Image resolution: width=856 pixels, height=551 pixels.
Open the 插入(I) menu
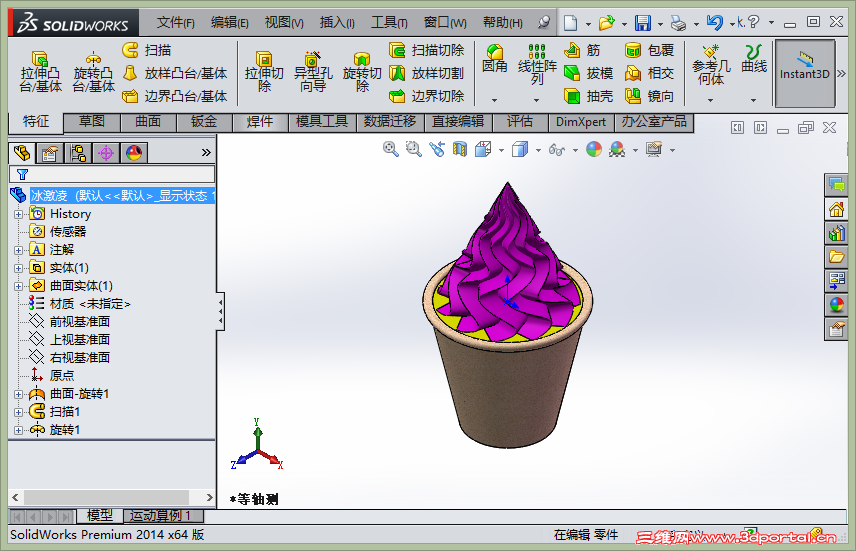[x=337, y=22]
